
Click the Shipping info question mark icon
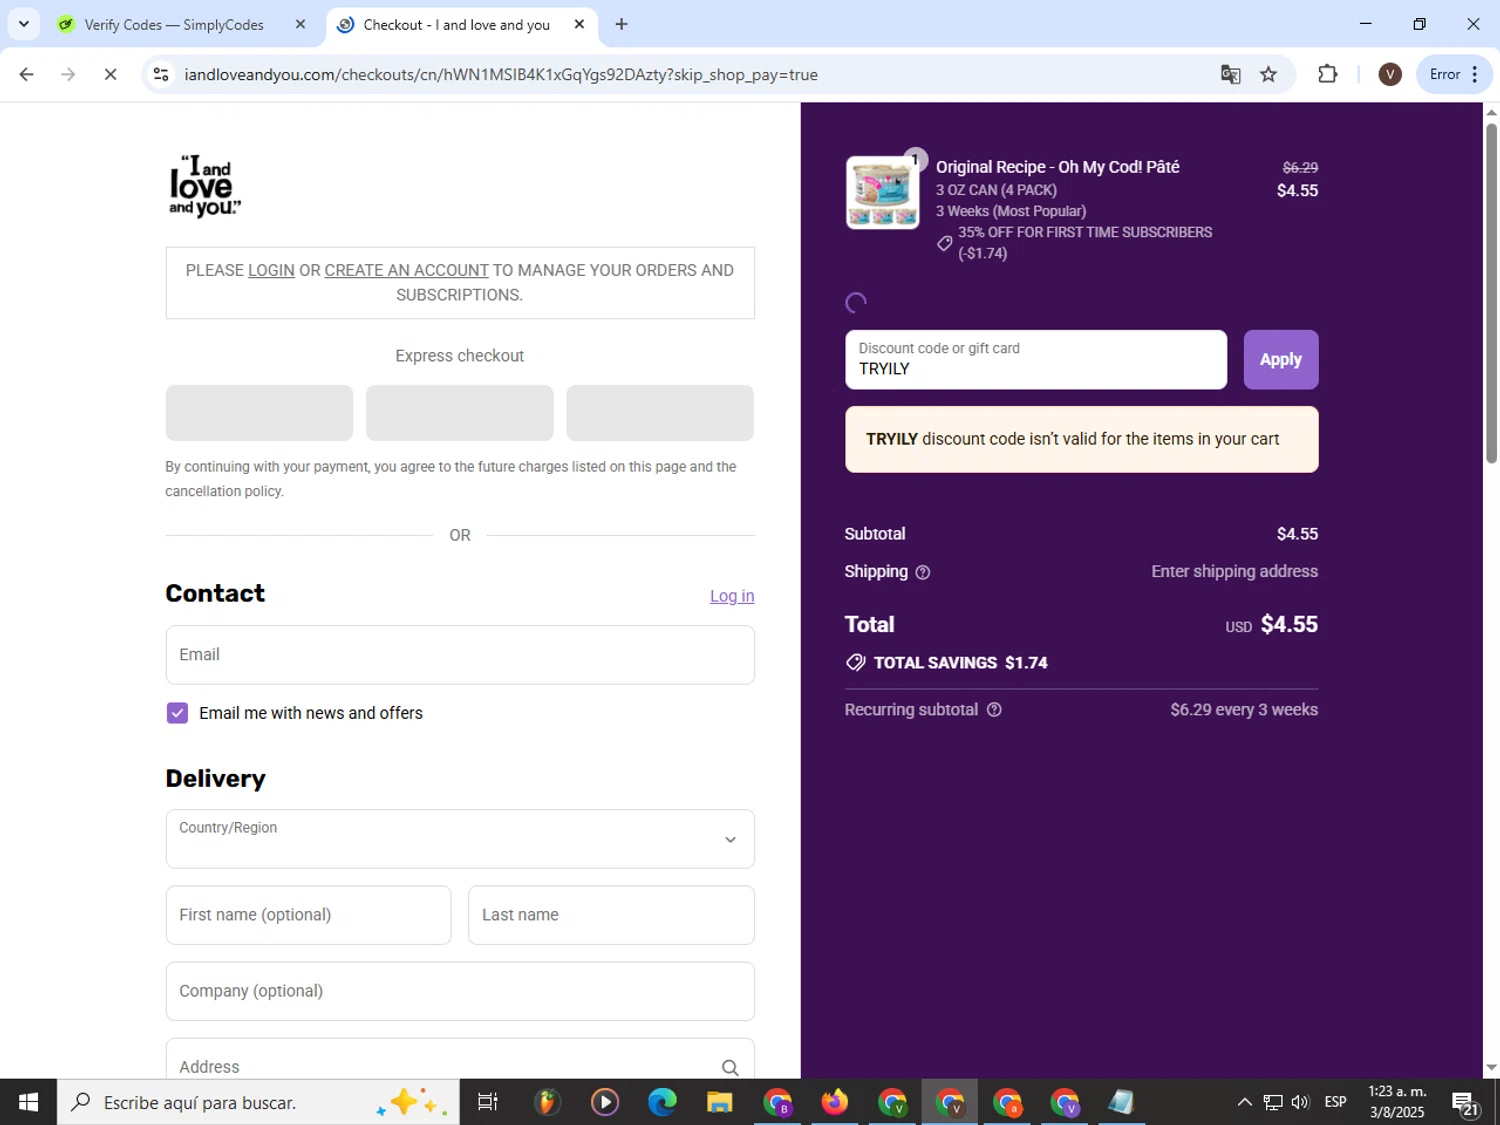click(923, 572)
